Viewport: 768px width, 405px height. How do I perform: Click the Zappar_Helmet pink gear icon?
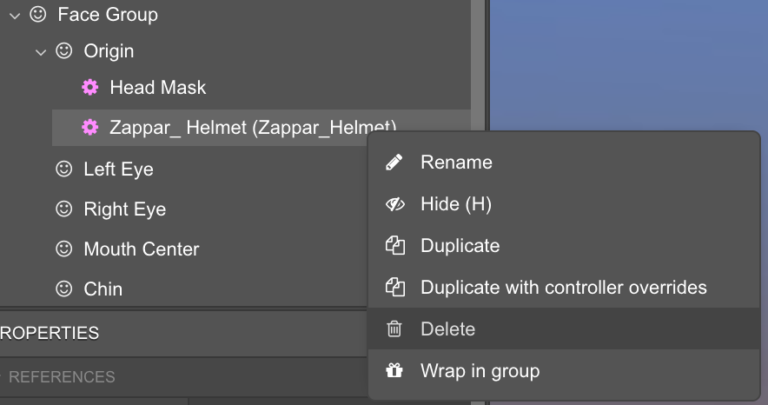pos(90,127)
